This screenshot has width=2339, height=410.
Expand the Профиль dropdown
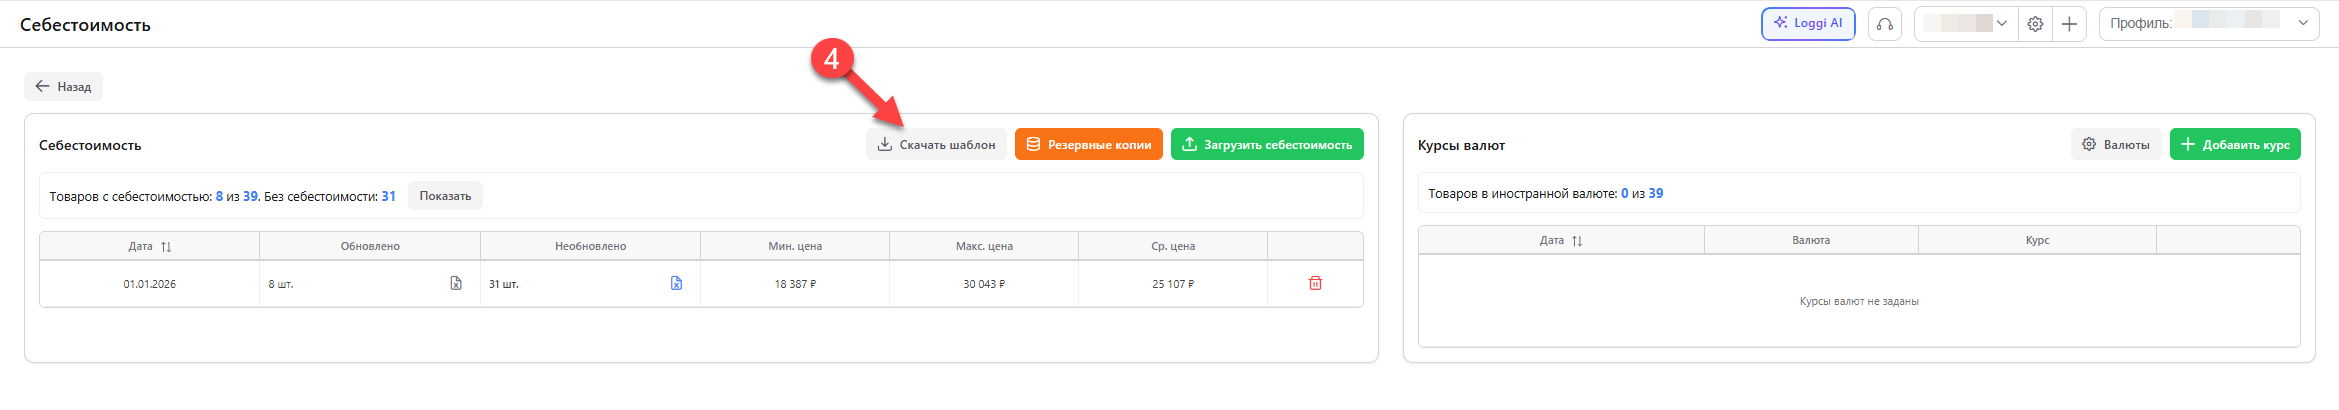click(2208, 24)
